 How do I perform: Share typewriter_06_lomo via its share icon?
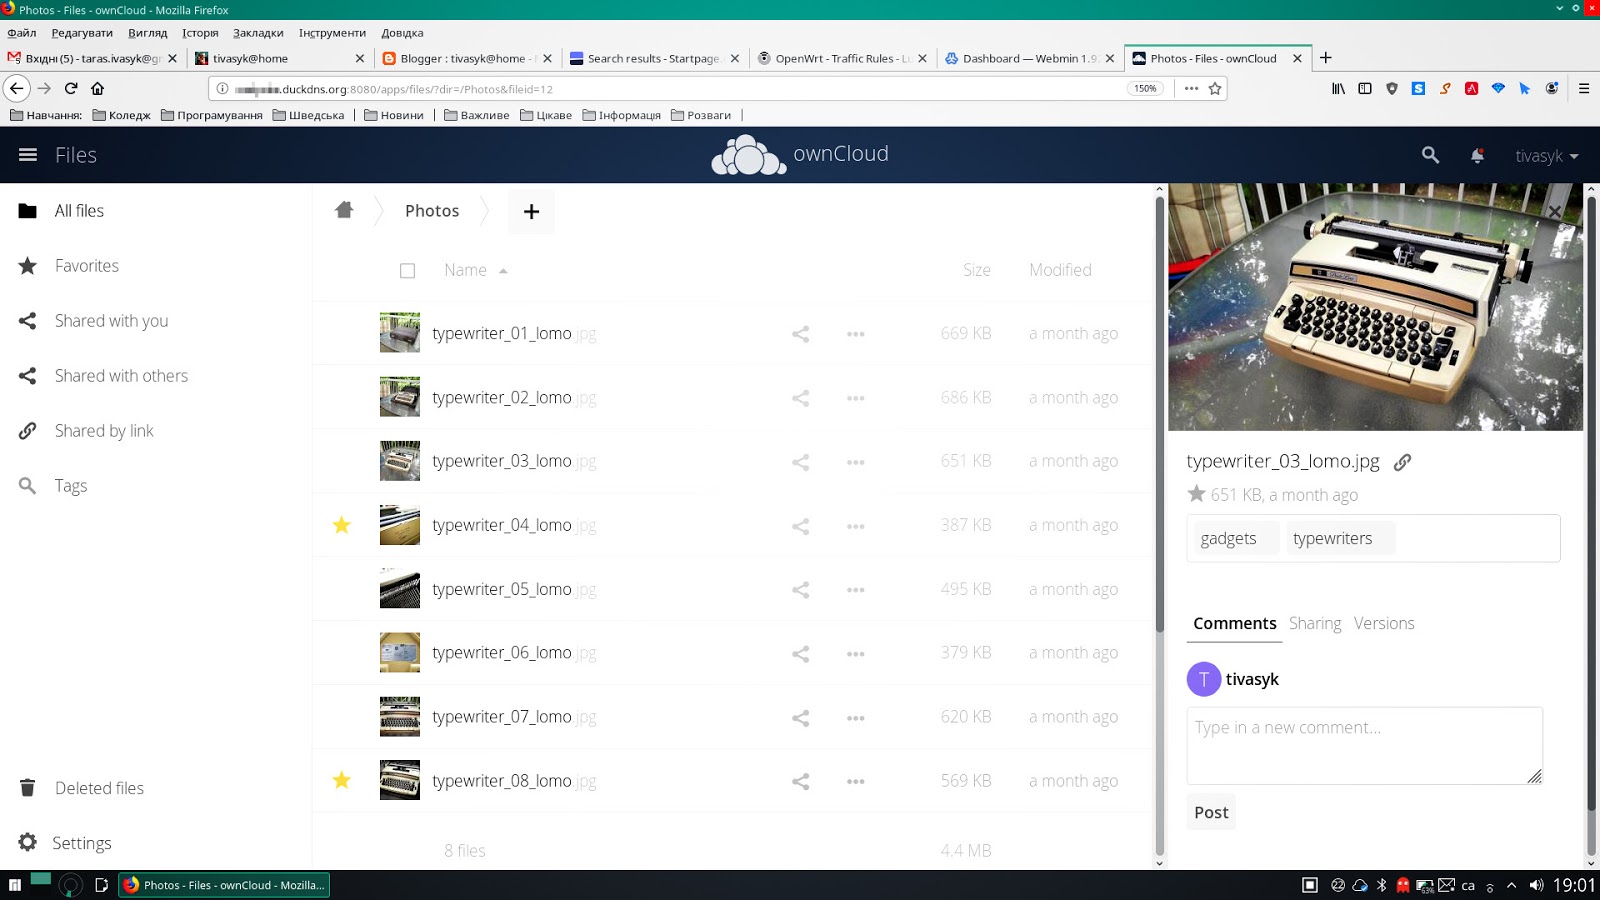(x=800, y=654)
